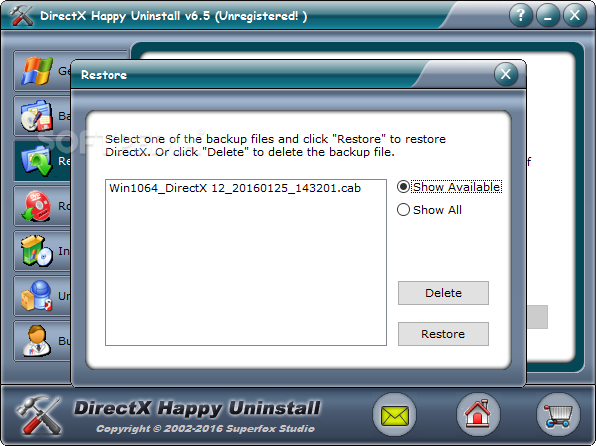Open the home page house icon

click(x=478, y=415)
